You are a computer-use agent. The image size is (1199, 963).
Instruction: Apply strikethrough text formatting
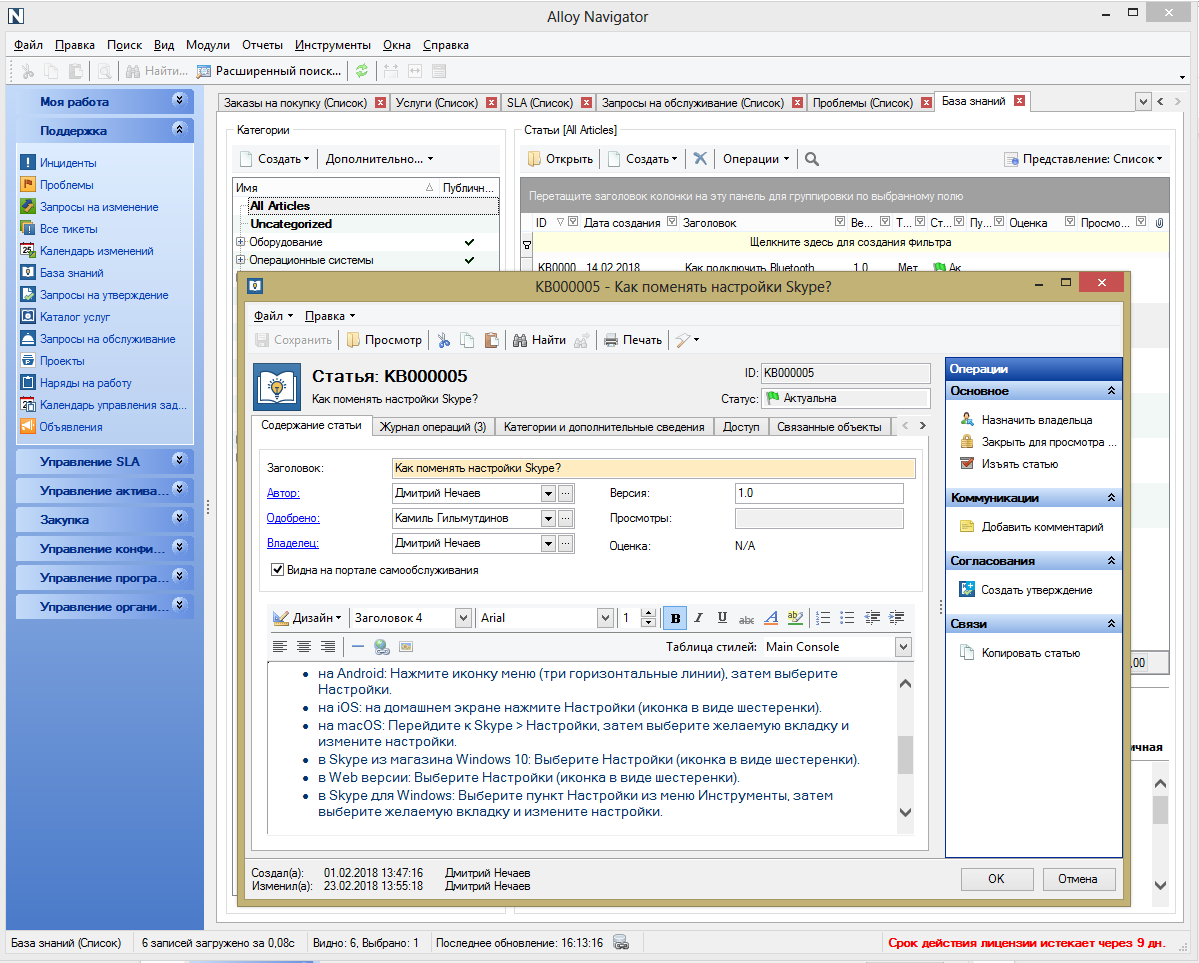point(746,618)
